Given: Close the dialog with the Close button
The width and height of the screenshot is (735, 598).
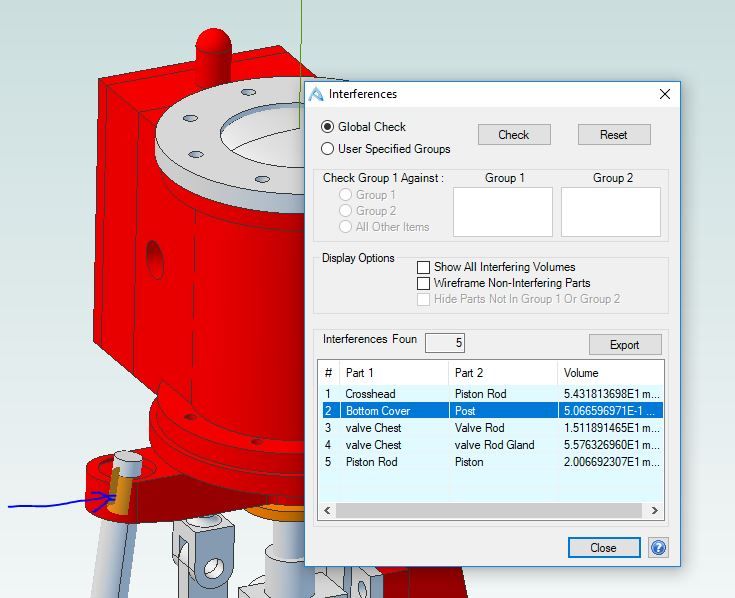Looking at the screenshot, I should 604,547.
